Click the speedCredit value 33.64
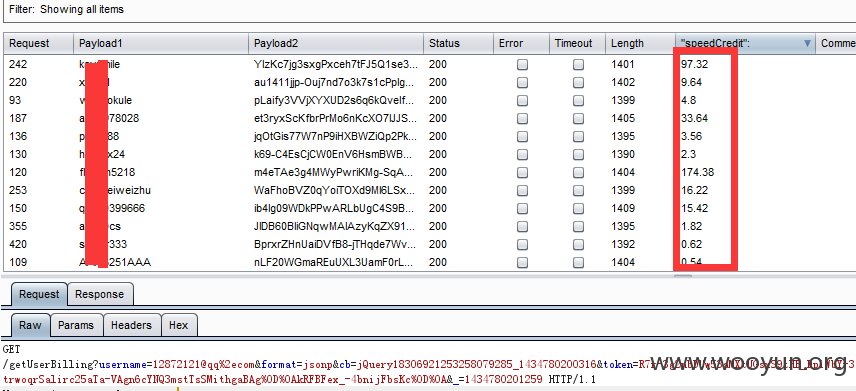Screen dimensions: 856x391 [694, 119]
